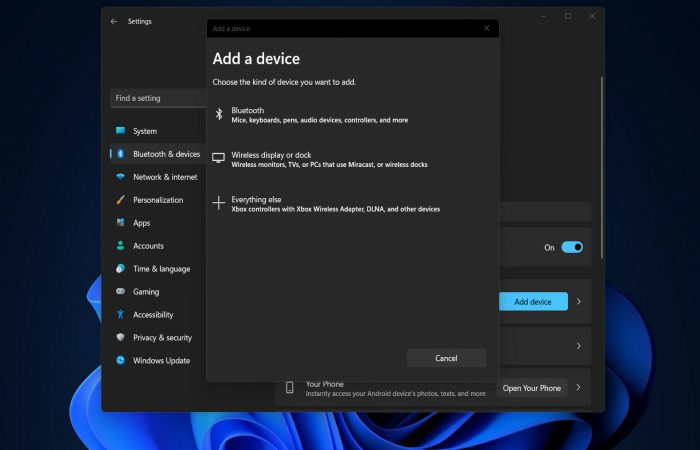Screen dimensions: 700x450
Task: Click the Windows Update sync icon
Action: [120, 360]
